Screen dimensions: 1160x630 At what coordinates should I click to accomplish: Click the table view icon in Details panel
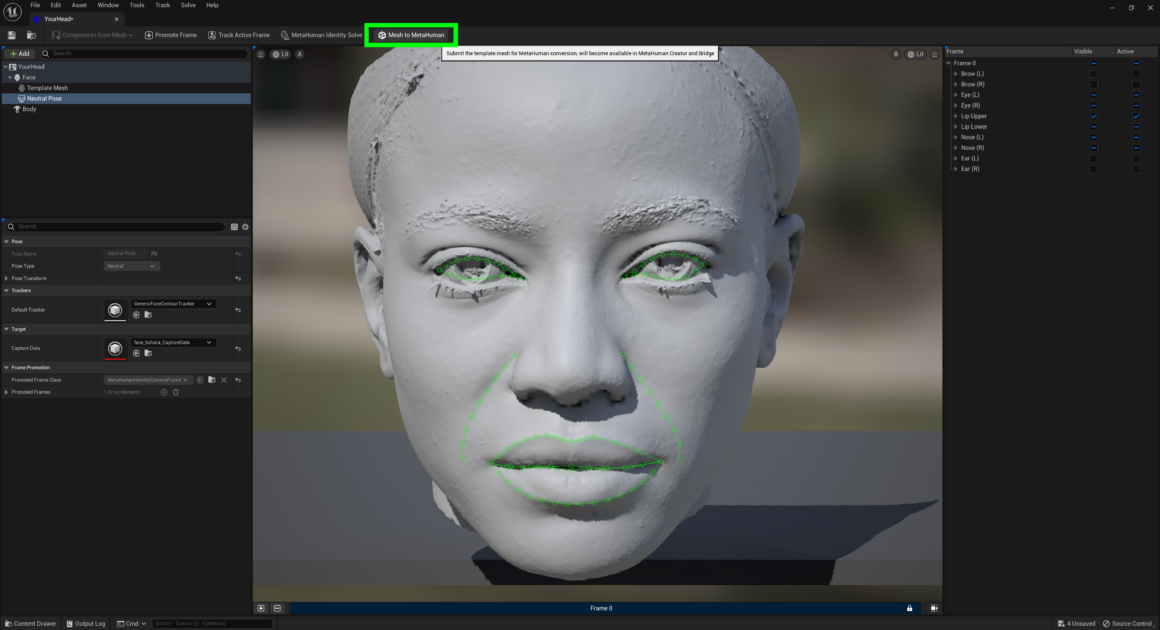tap(234, 227)
